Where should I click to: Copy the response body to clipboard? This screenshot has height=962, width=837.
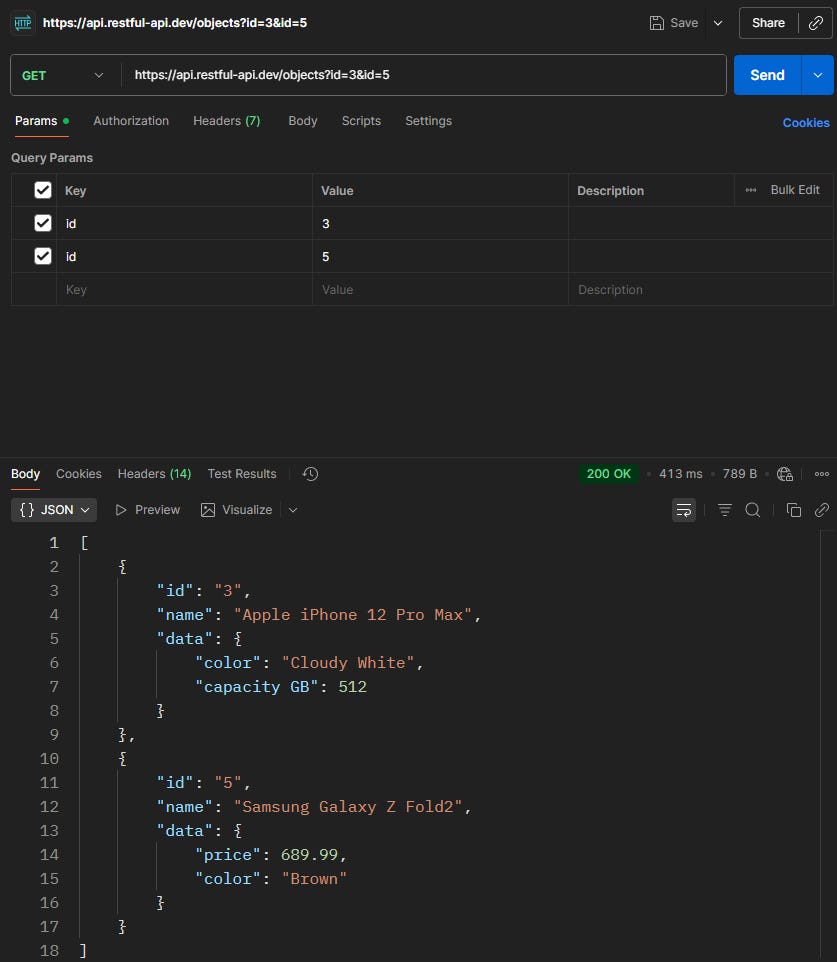[794, 510]
